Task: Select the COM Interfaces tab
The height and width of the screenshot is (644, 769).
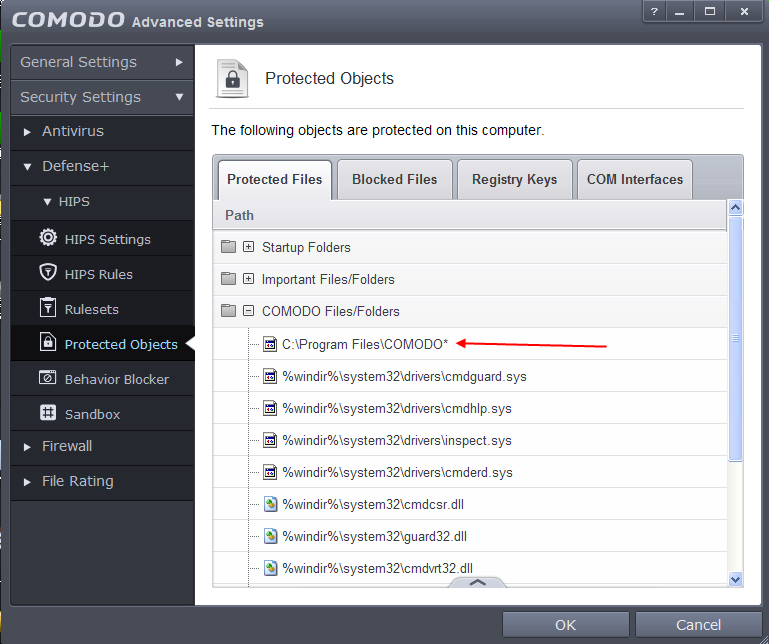Action: click(635, 180)
